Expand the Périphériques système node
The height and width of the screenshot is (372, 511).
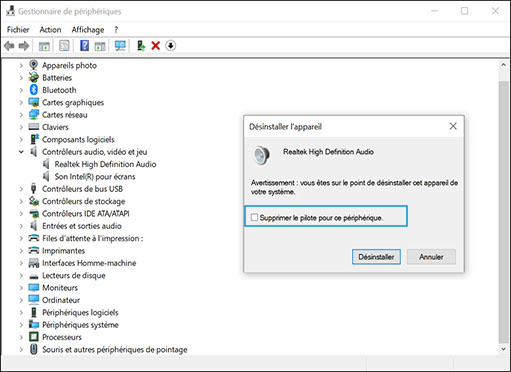tap(21, 325)
